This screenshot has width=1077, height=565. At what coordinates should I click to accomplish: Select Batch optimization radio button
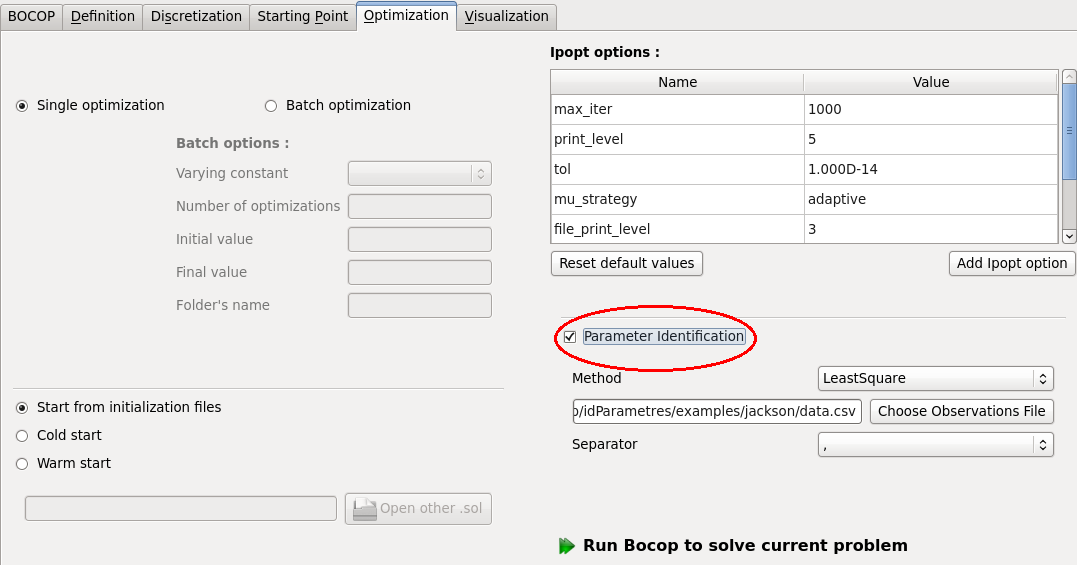point(271,106)
